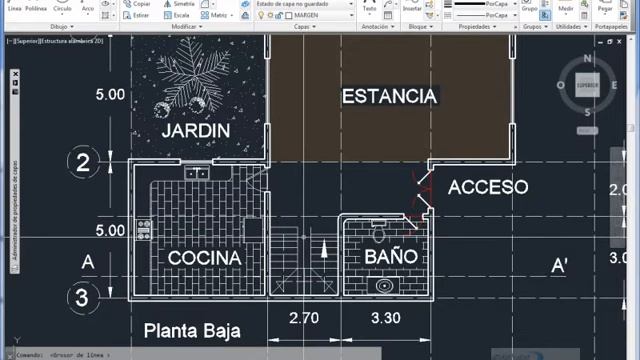Click the table icon in Anotación panel
The image size is (640, 360).
click(x=388, y=16)
